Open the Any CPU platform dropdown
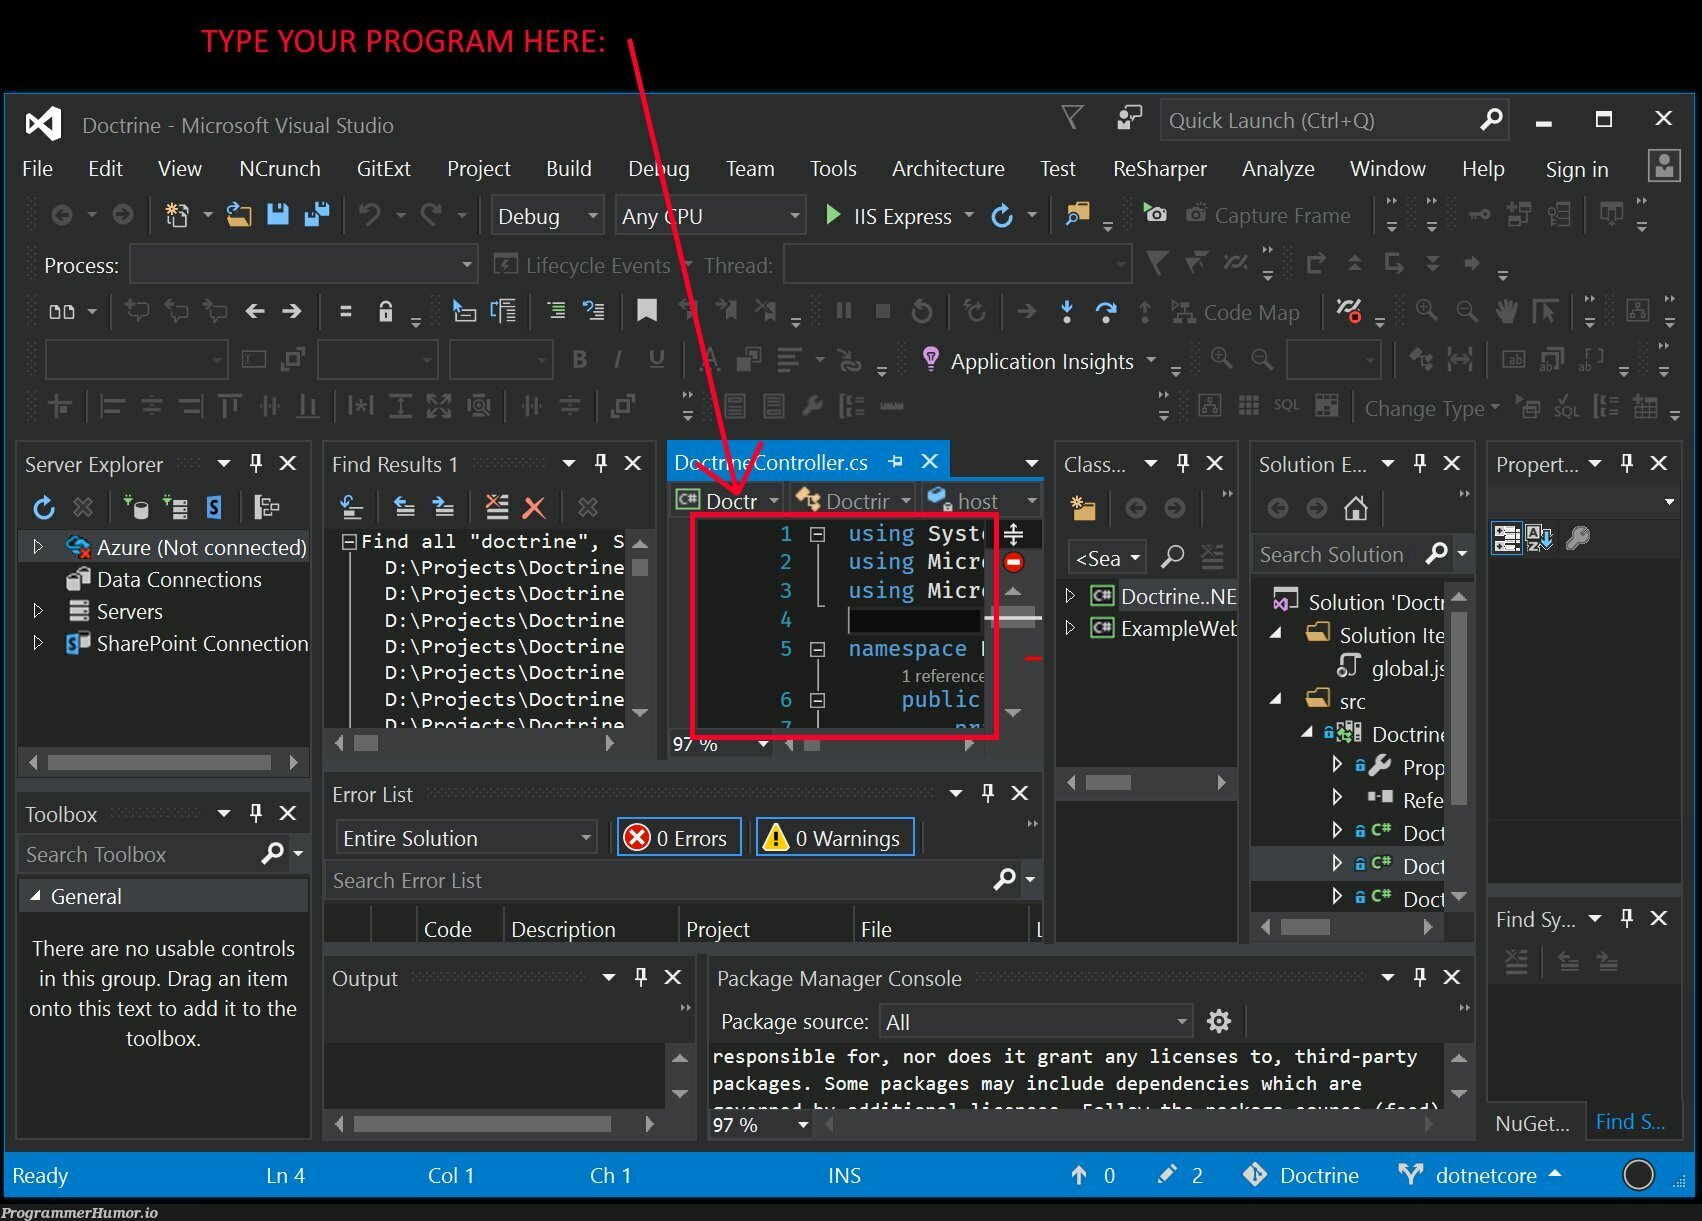Image resolution: width=1702 pixels, height=1221 pixels. [710, 215]
